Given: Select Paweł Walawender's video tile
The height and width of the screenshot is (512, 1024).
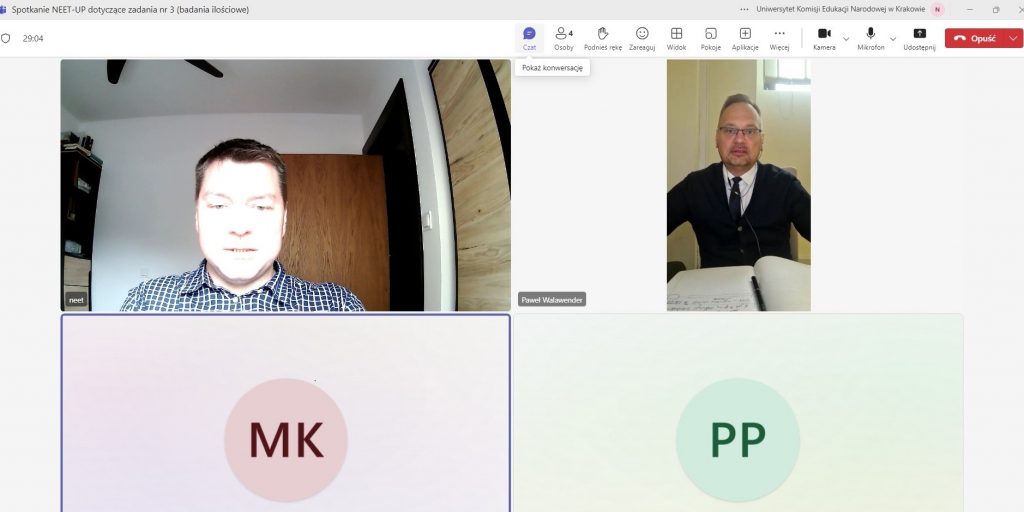Looking at the screenshot, I should [x=738, y=185].
